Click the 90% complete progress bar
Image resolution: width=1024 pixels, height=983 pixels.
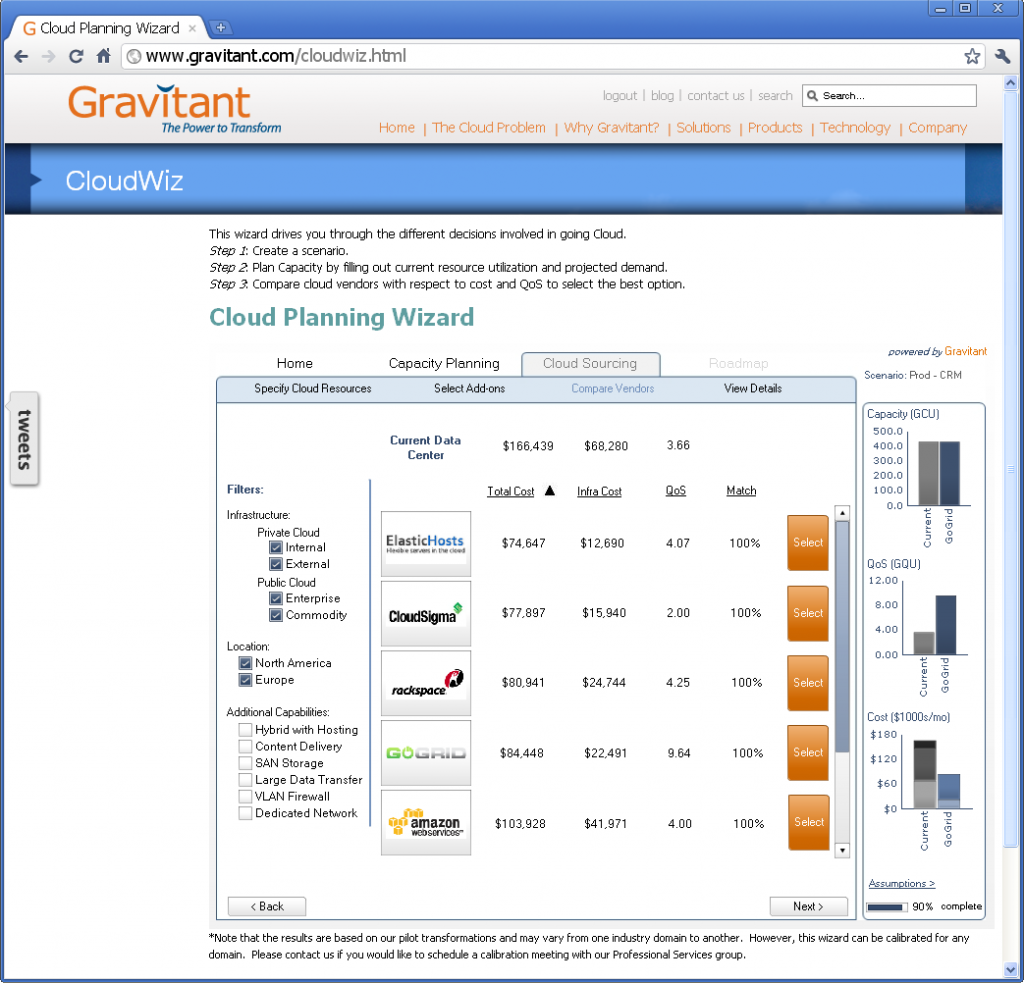pyautogui.click(x=887, y=907)
